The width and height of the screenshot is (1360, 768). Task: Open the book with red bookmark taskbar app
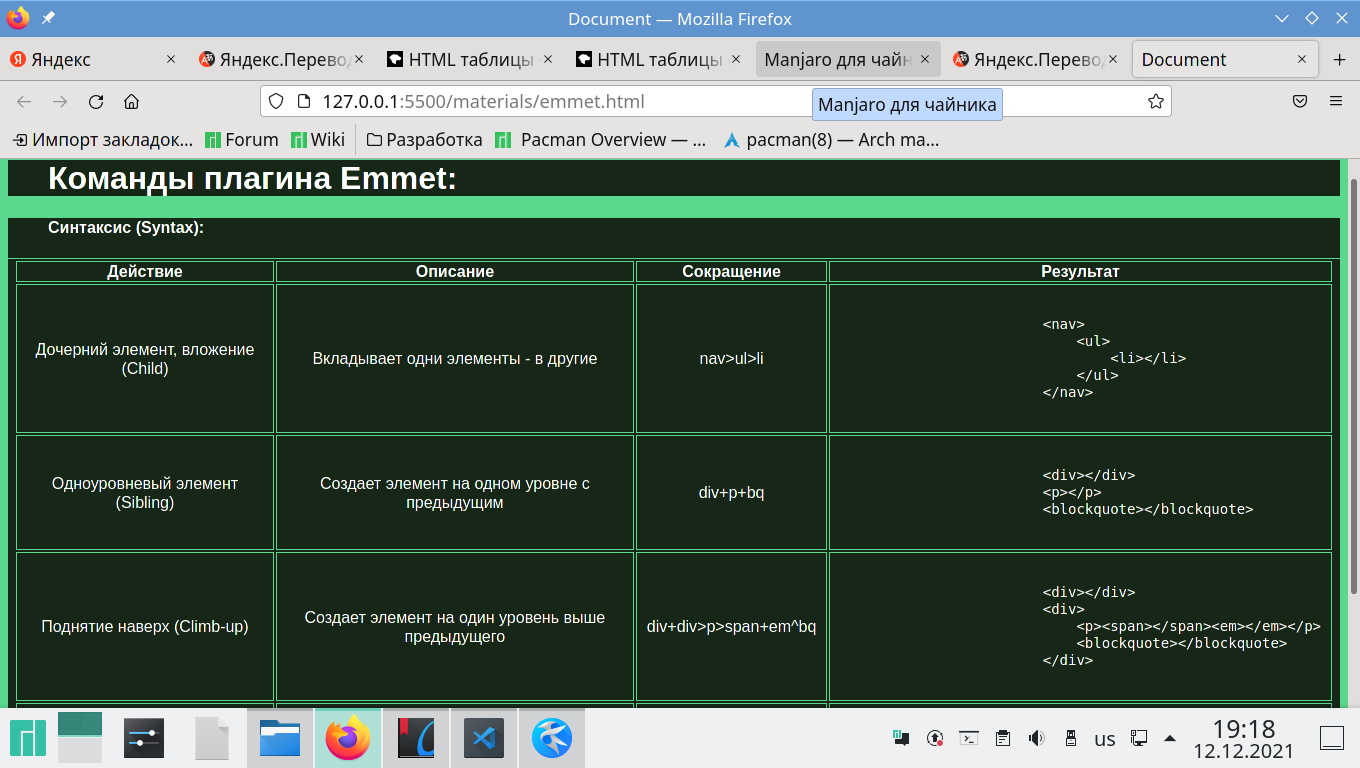point(416,738)
